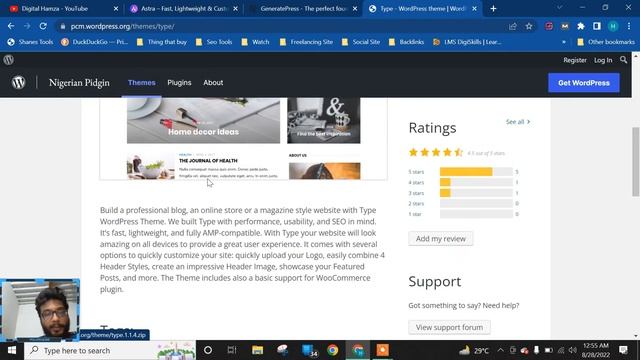
Task: Click the small WordPress logo in admin bar
Action: 9,60
